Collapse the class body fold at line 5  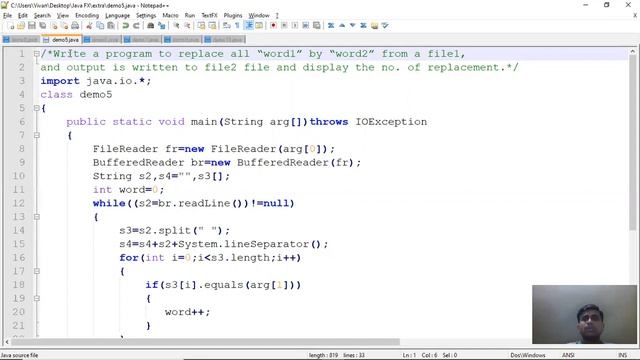coord(37,108)
